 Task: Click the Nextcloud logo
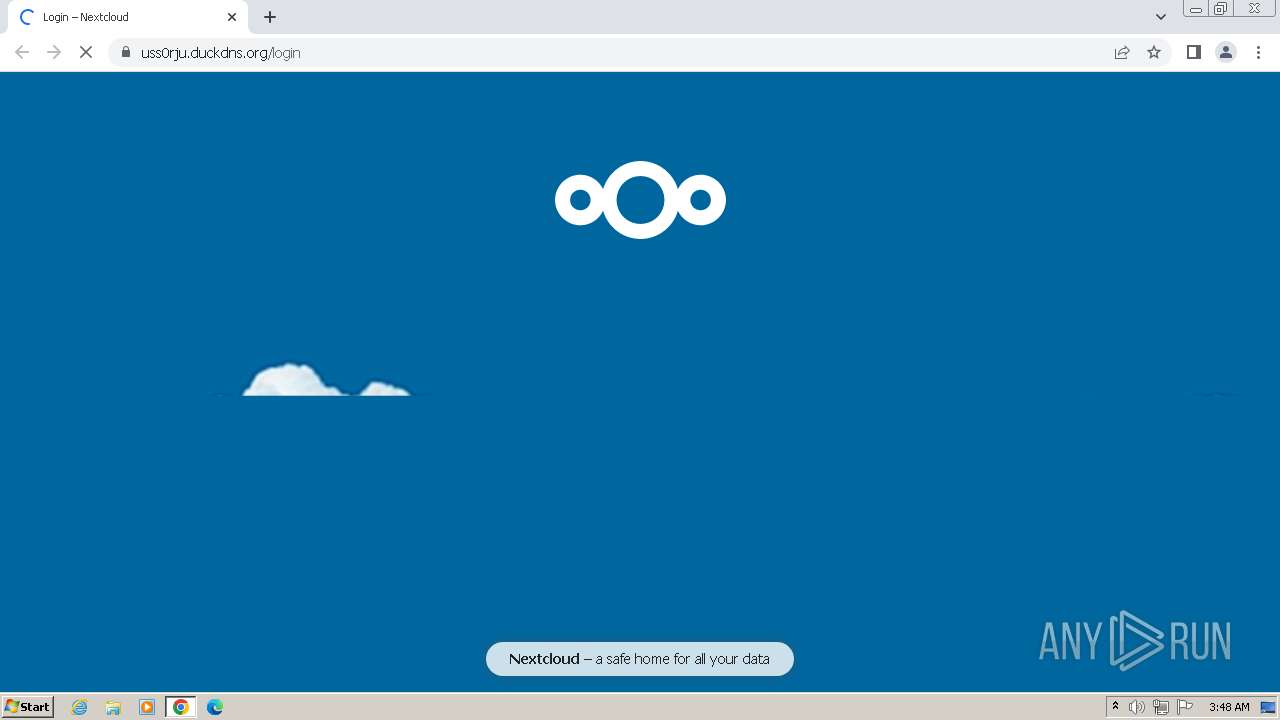coord(640,200)
